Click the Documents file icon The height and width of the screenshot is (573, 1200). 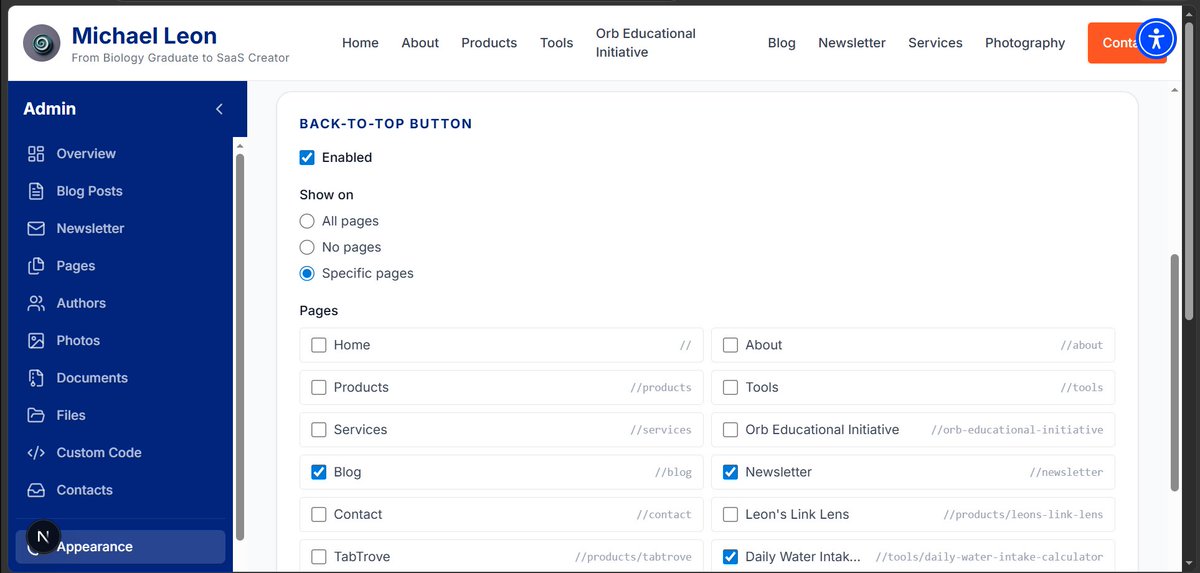tap(36, 378)
